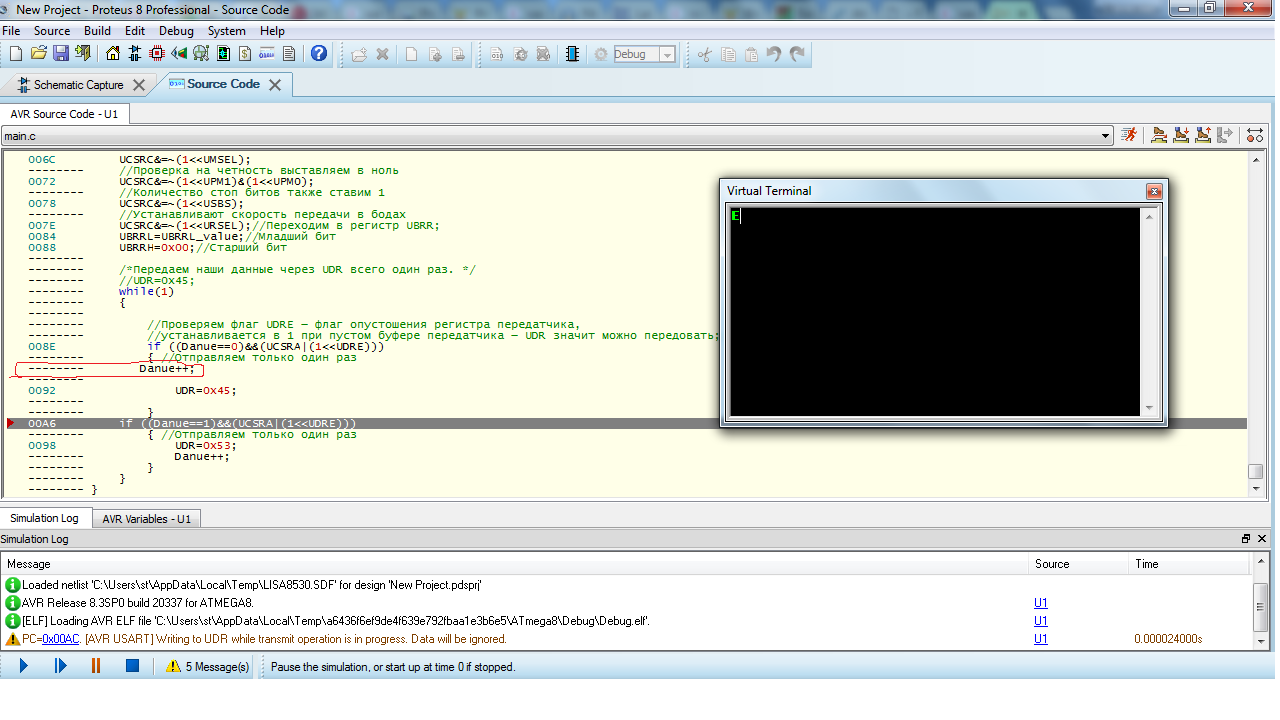
Task: Open the U1 link for ELF loading message
Action: [x=1041, y=621]
